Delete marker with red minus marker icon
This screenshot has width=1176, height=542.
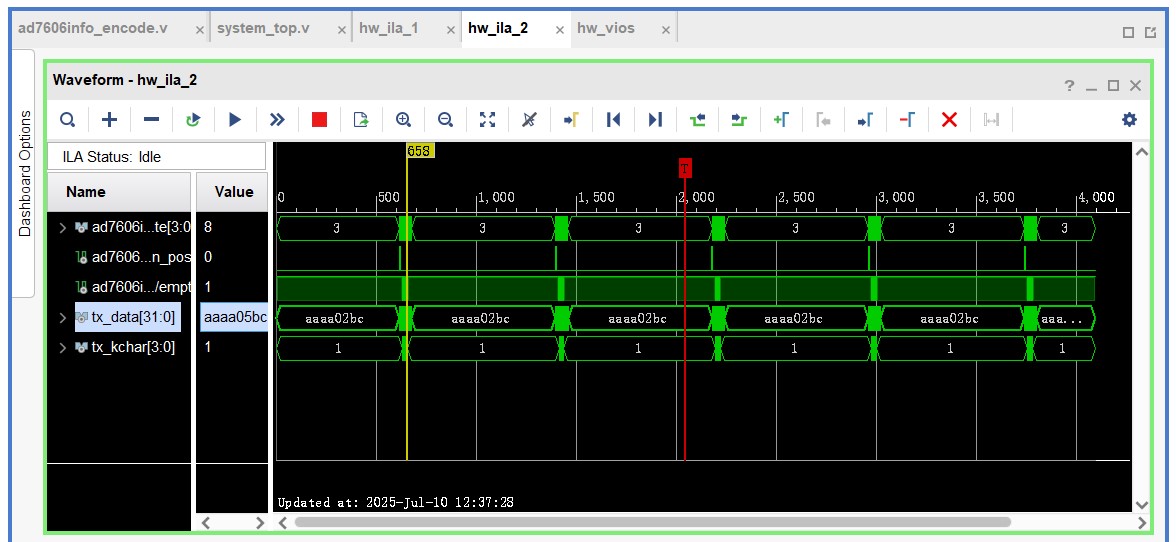908,119
